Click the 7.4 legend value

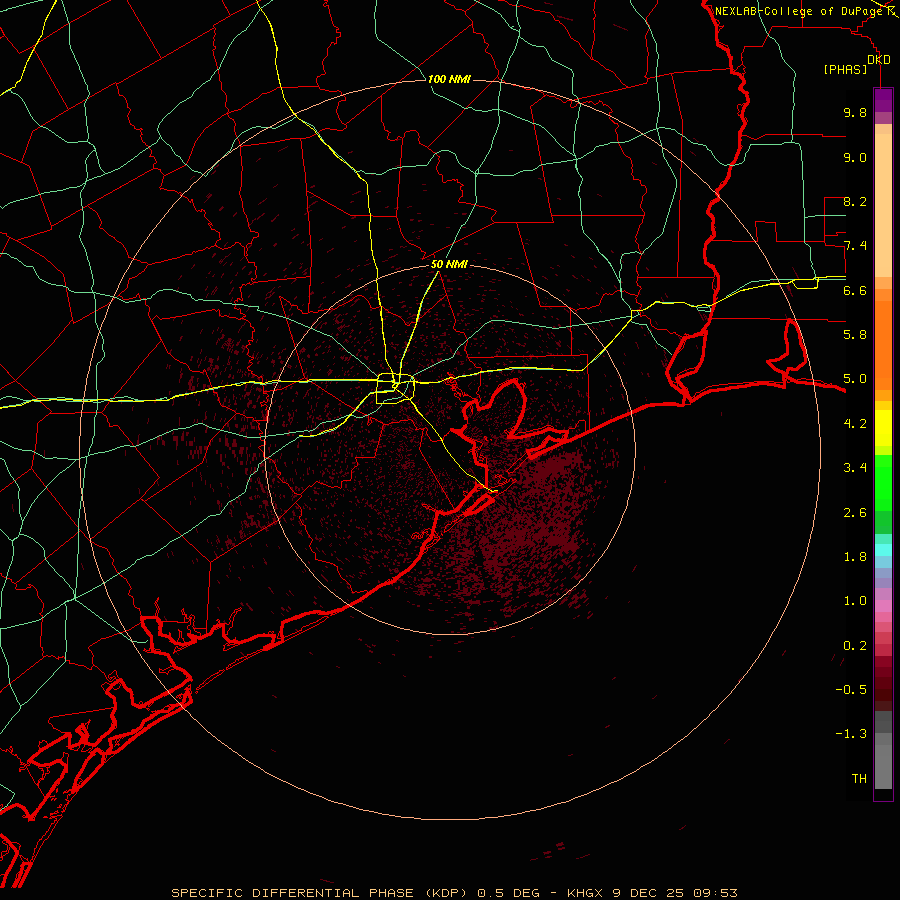click(x=855, y=246)
